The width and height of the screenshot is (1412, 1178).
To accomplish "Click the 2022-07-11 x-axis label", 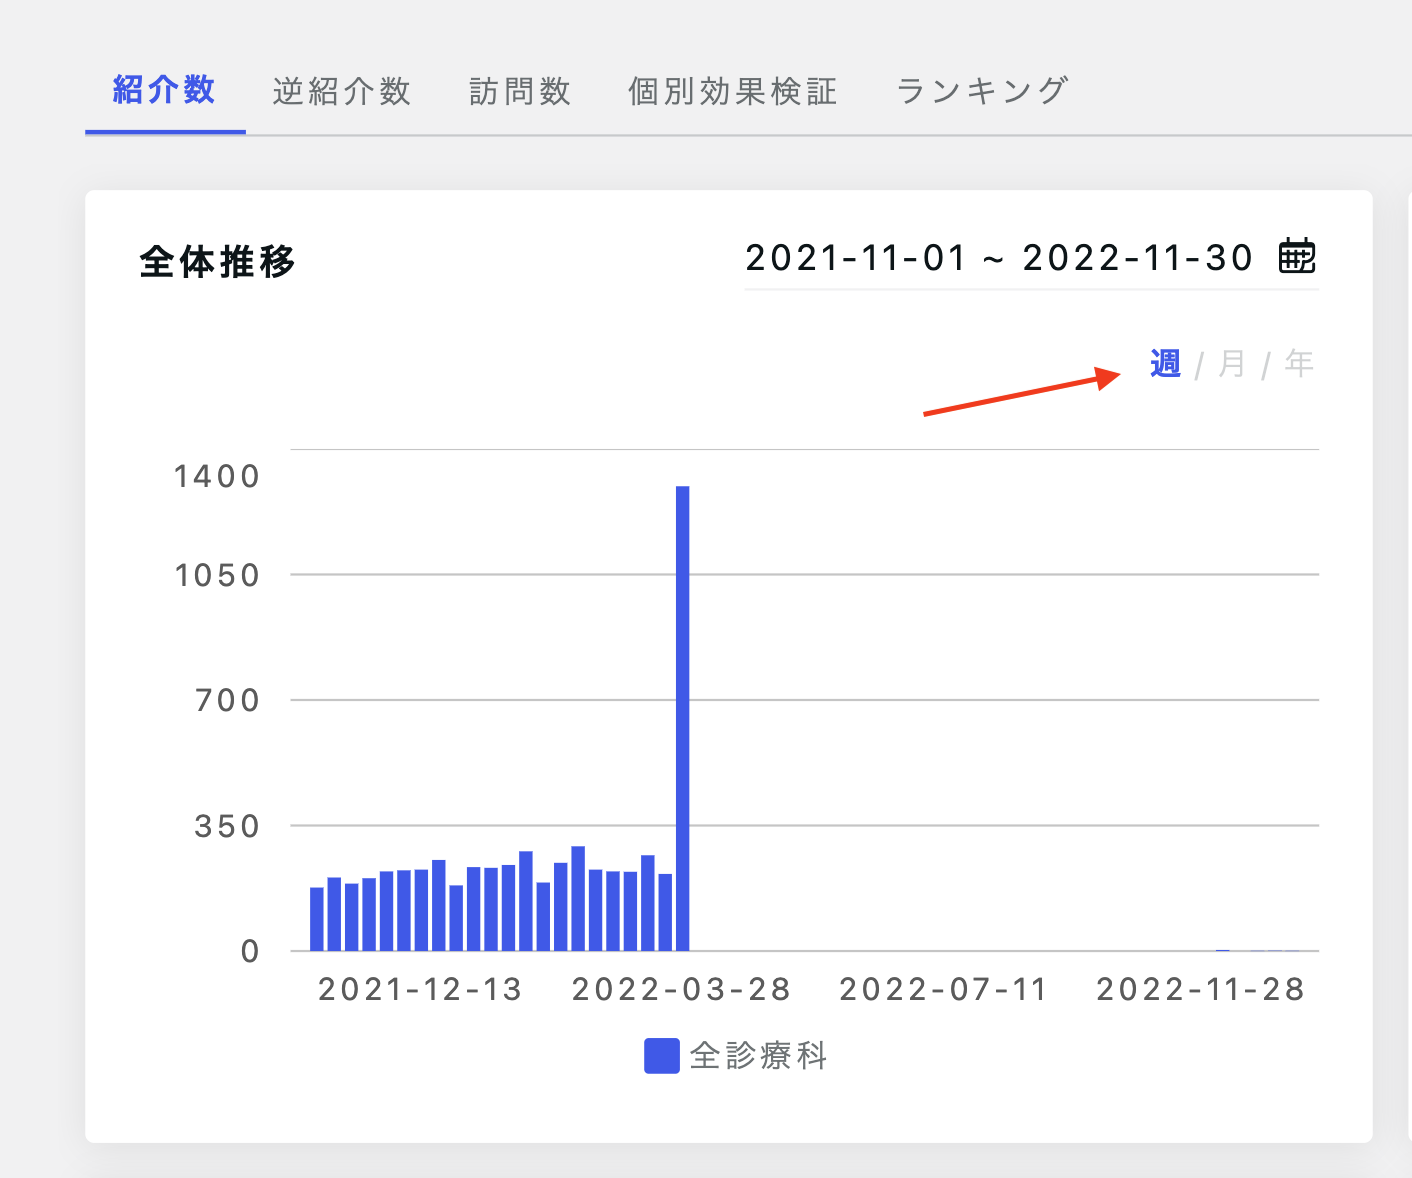I will 943,989.
